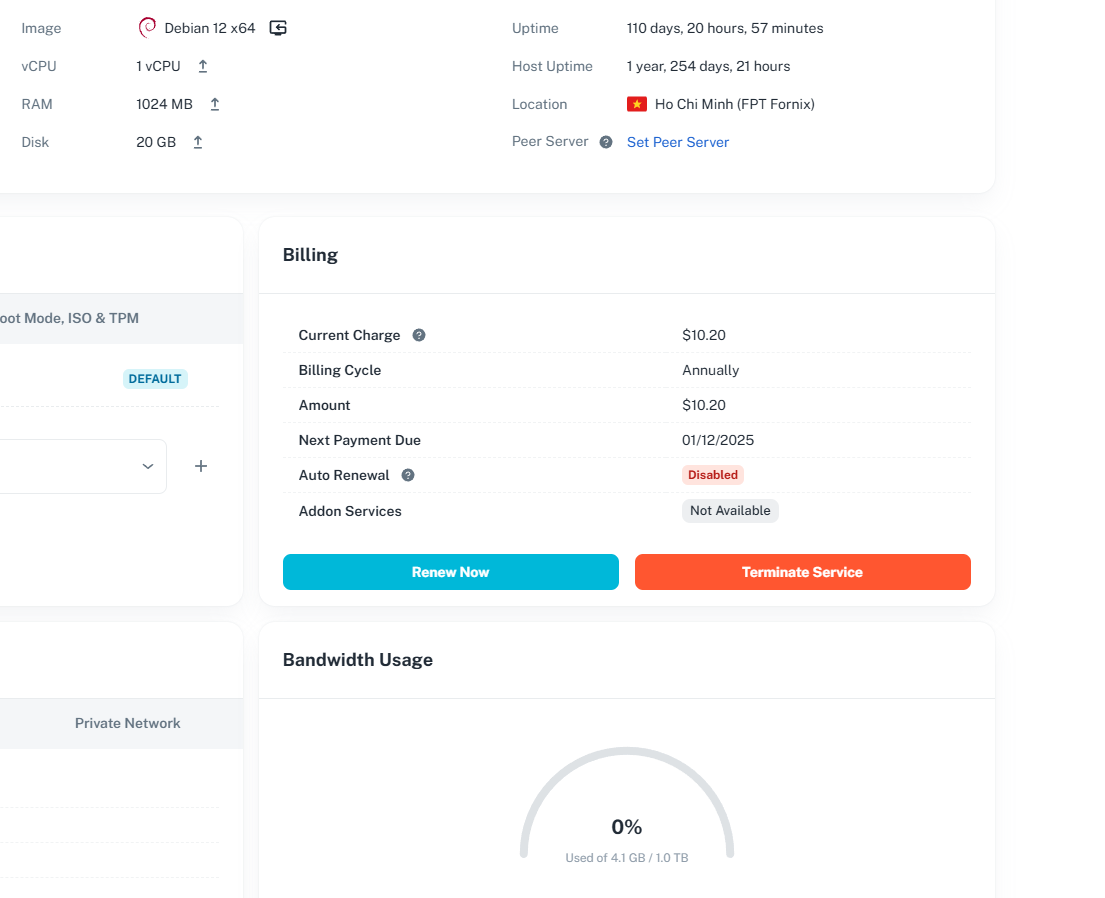Click the Billing Cycle label
The width and height of the screenshot is (1105, 898).
(x=340, y=370)
